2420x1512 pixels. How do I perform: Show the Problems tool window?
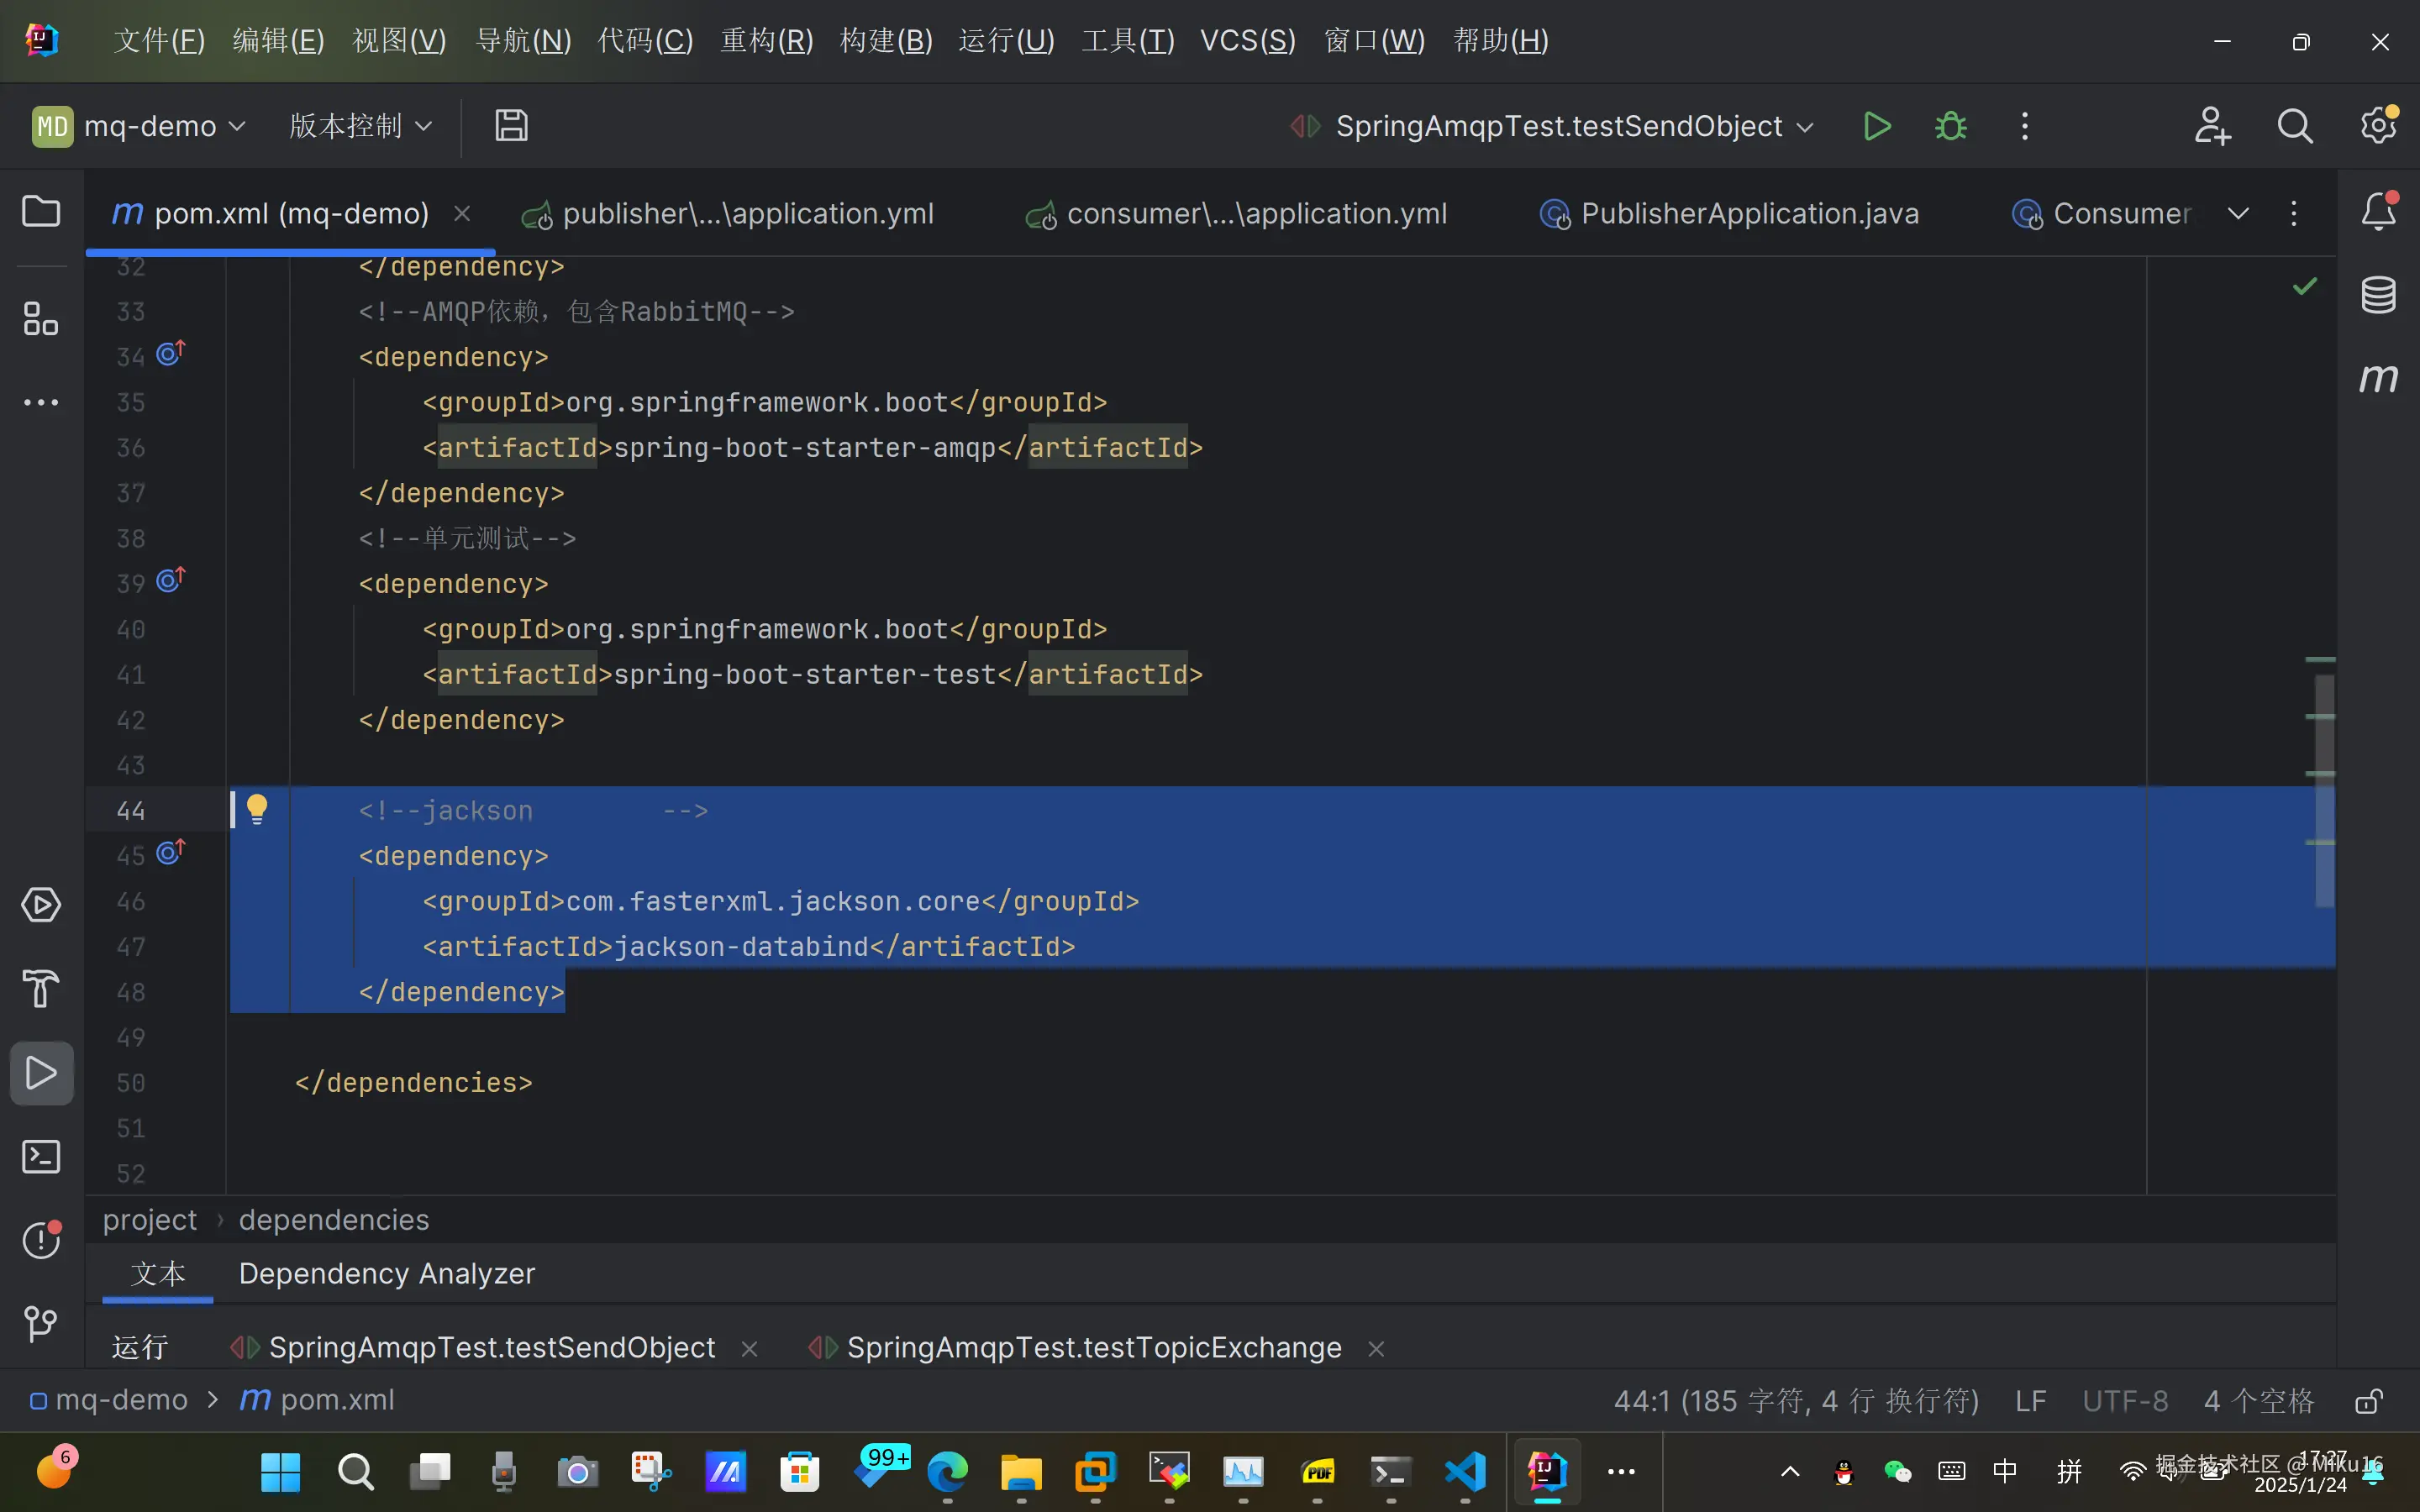pyautogui.click(x=41, y=1240)
